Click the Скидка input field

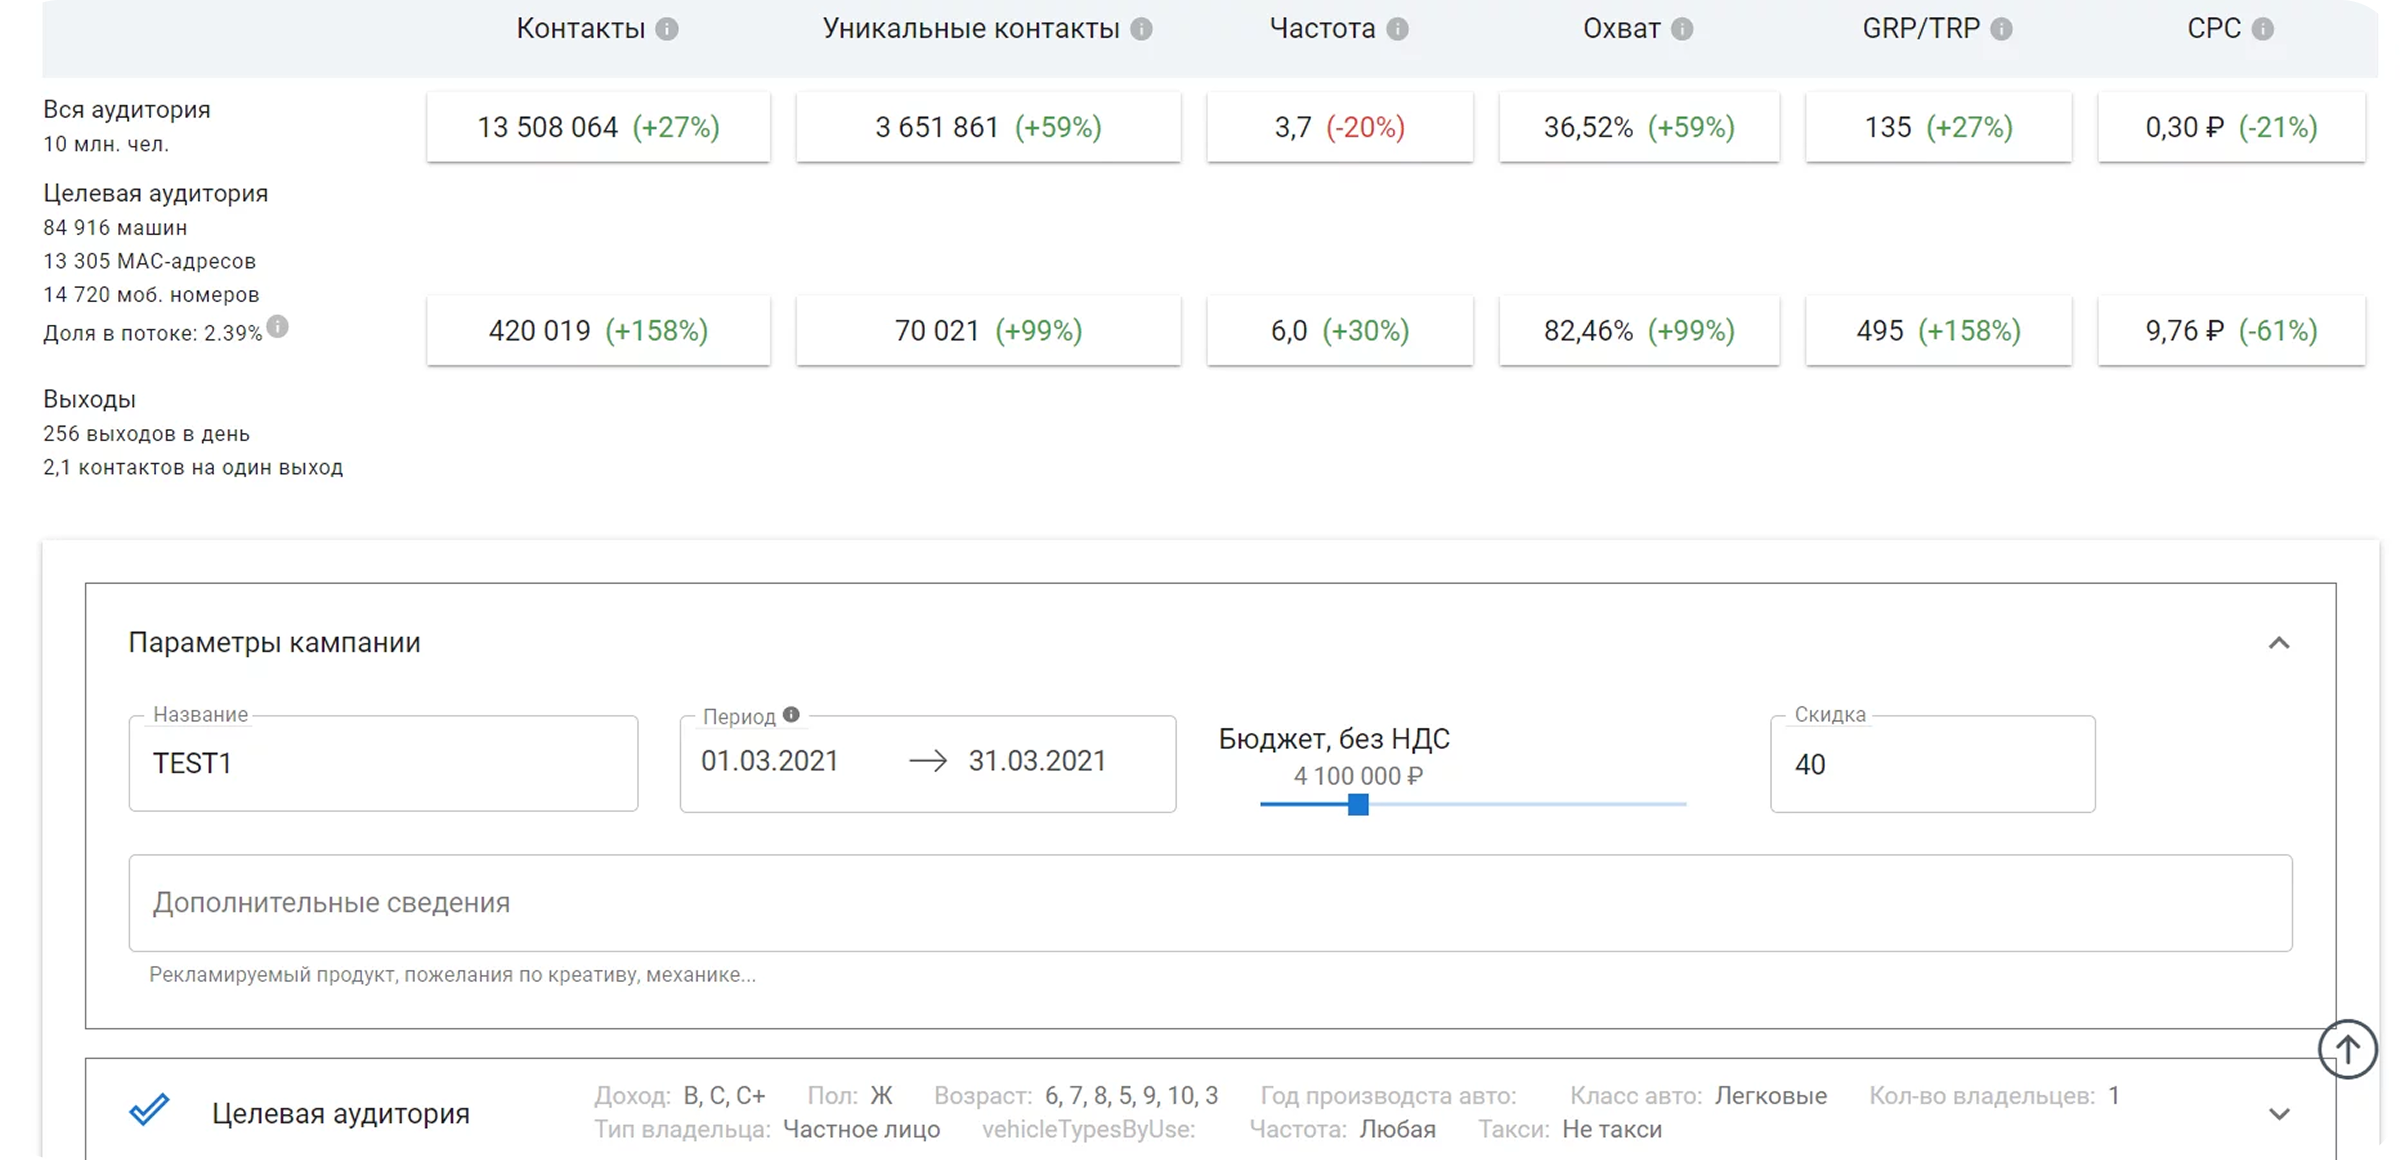1931,764
